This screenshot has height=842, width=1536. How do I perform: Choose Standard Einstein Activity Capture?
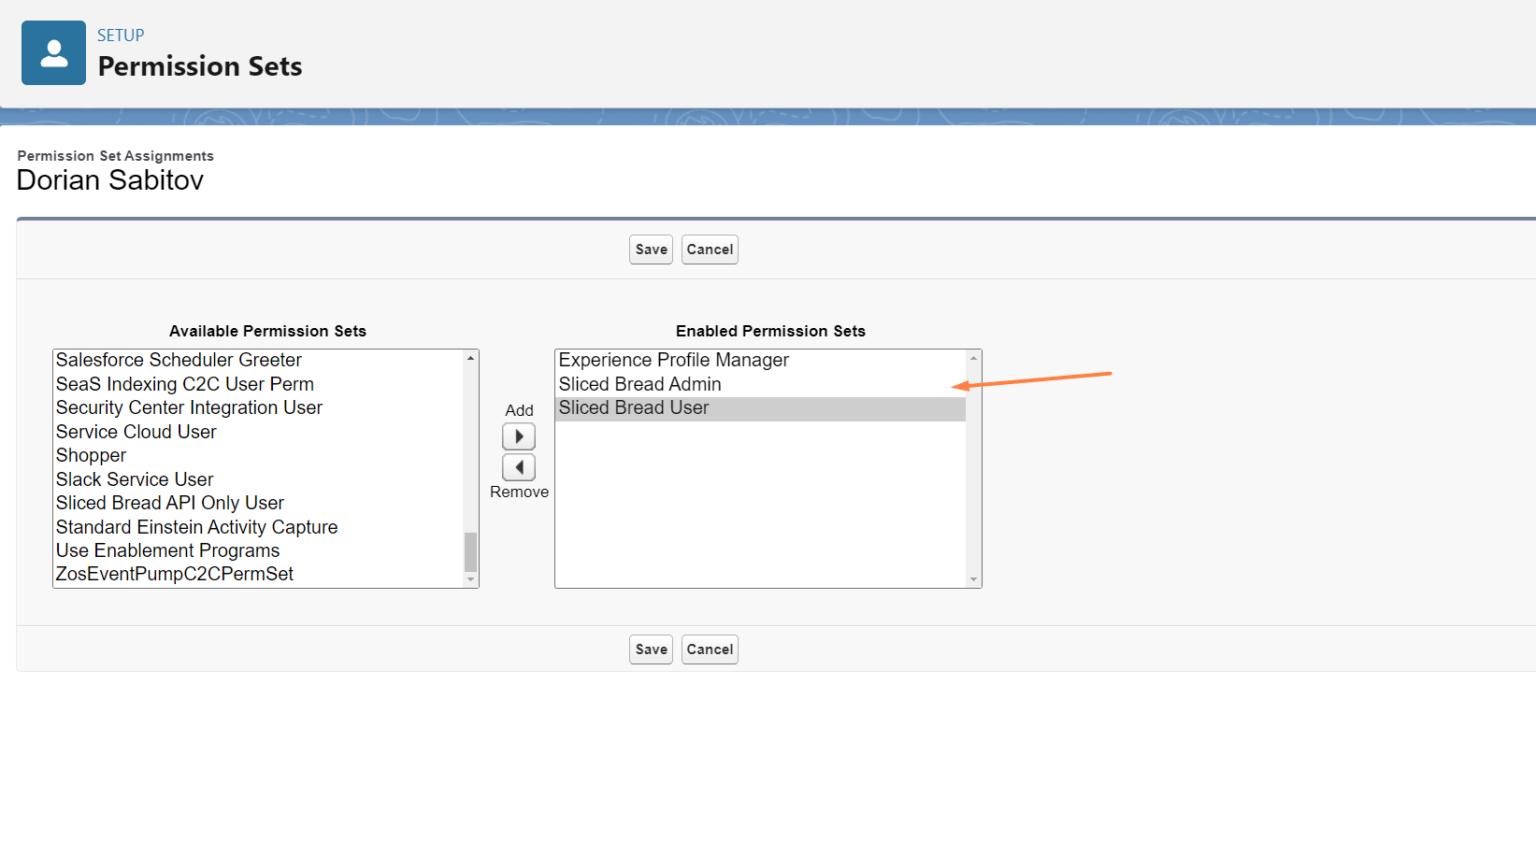(x=197, y=527)
